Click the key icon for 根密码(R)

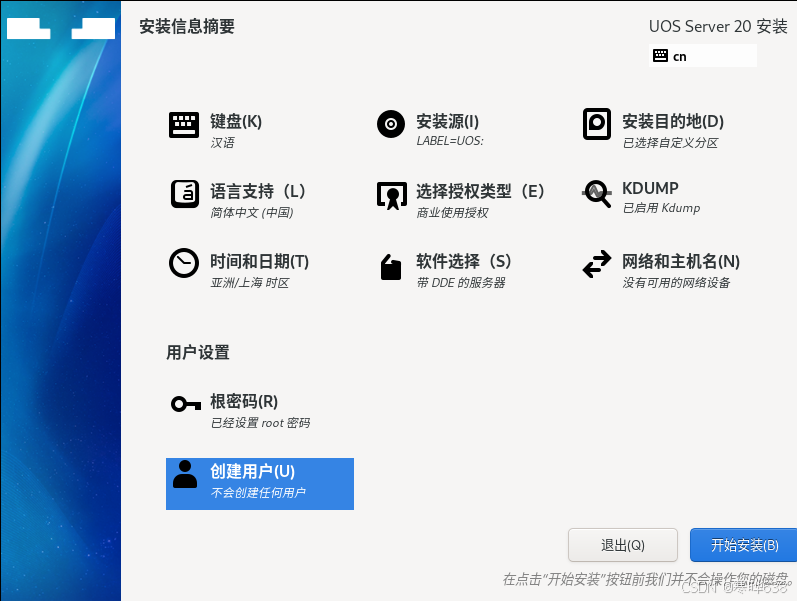186,404
